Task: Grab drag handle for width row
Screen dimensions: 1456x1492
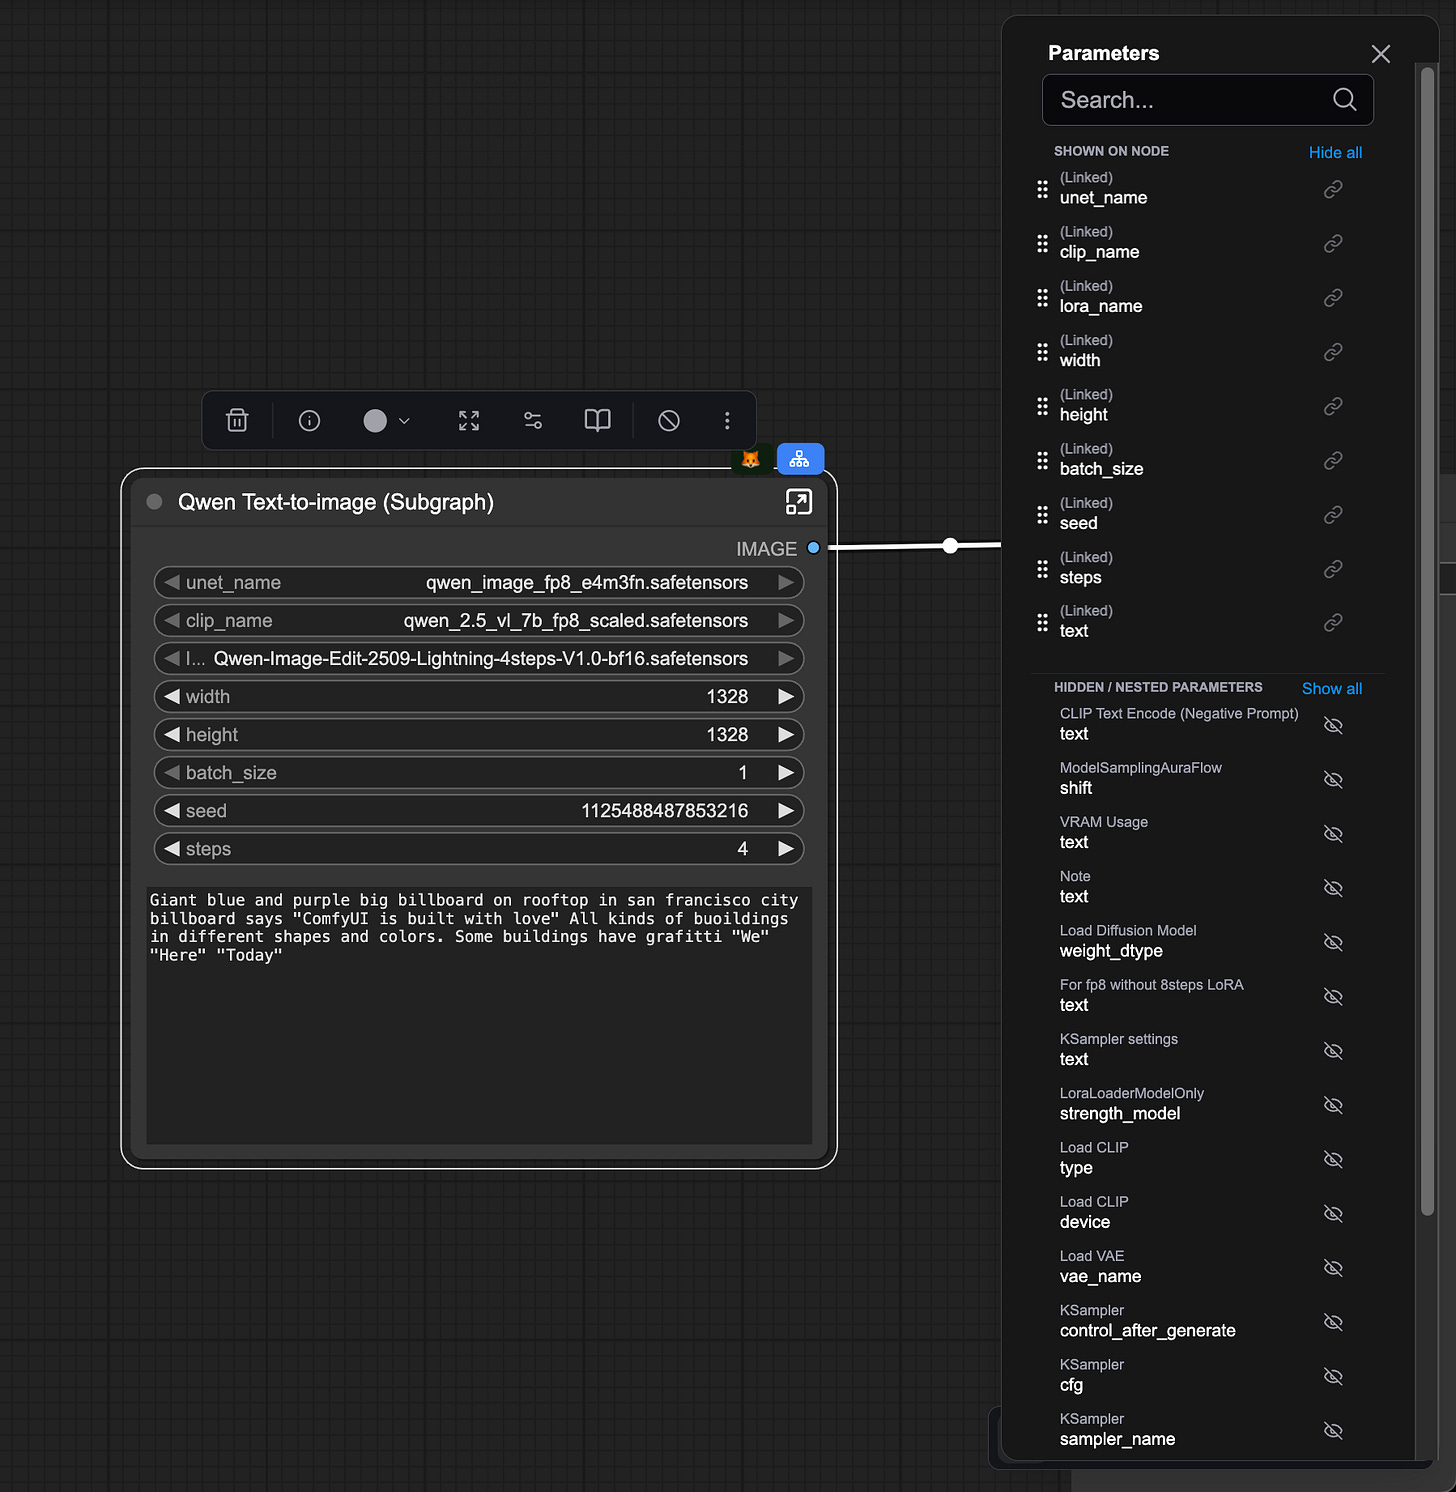Action: click(1042, 352)
